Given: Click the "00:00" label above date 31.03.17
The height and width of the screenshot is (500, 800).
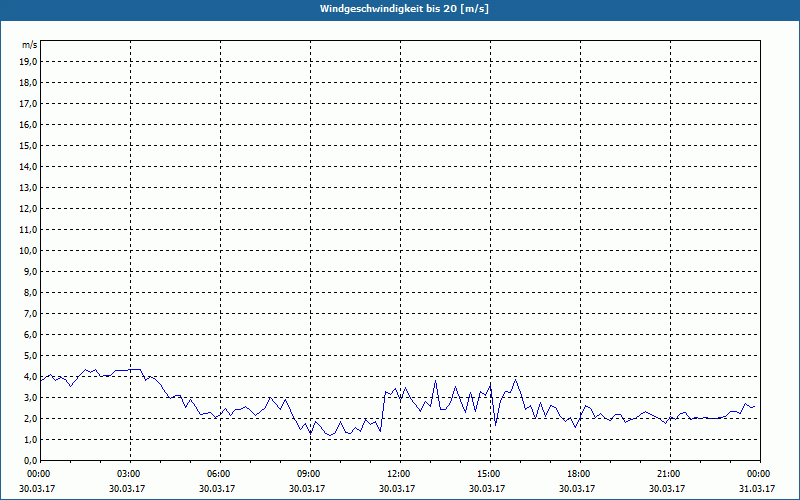Looking at the screenshot, I should 760,474.
